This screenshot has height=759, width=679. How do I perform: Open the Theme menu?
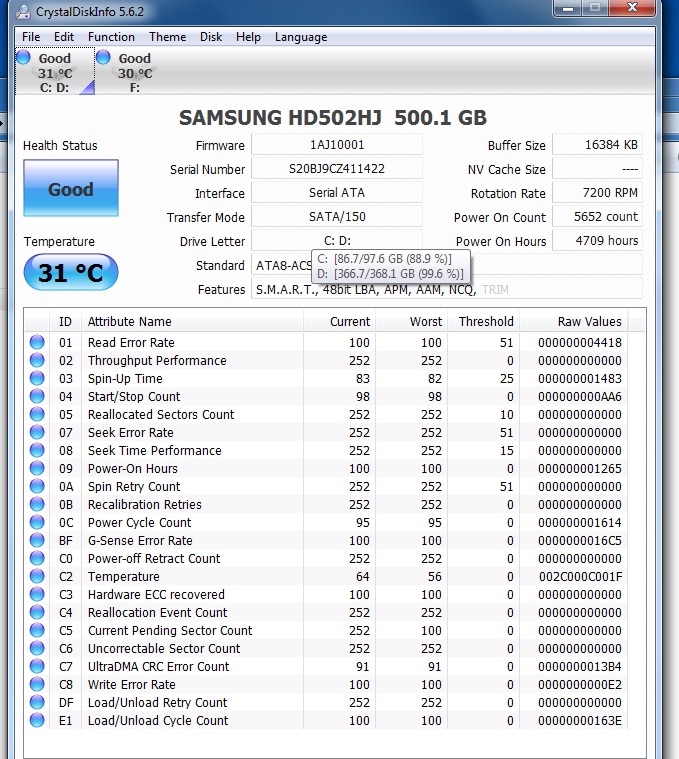[167, 37]
